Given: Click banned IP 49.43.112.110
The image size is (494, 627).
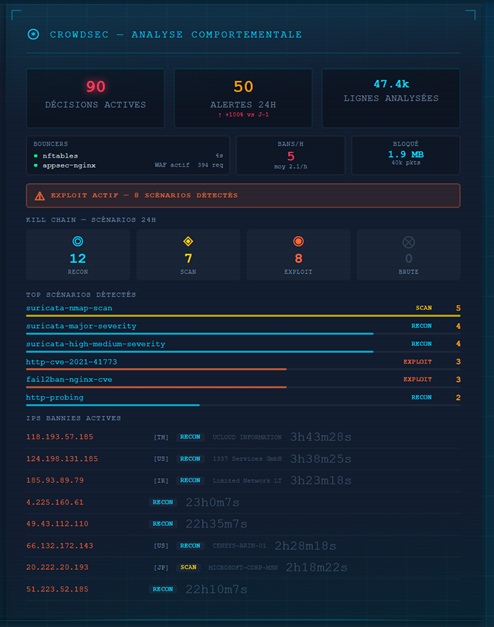Looking at the screenshot, I should [x=57, y=524].
